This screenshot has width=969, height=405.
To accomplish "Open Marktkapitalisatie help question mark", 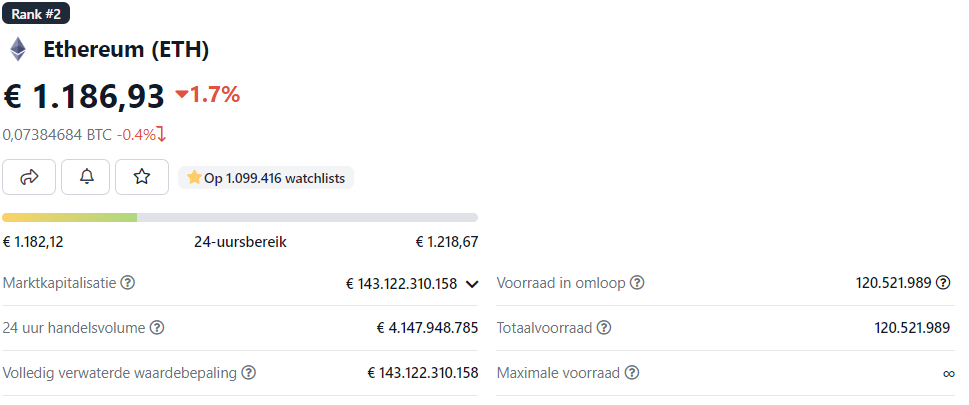I will tap(127, 283).
